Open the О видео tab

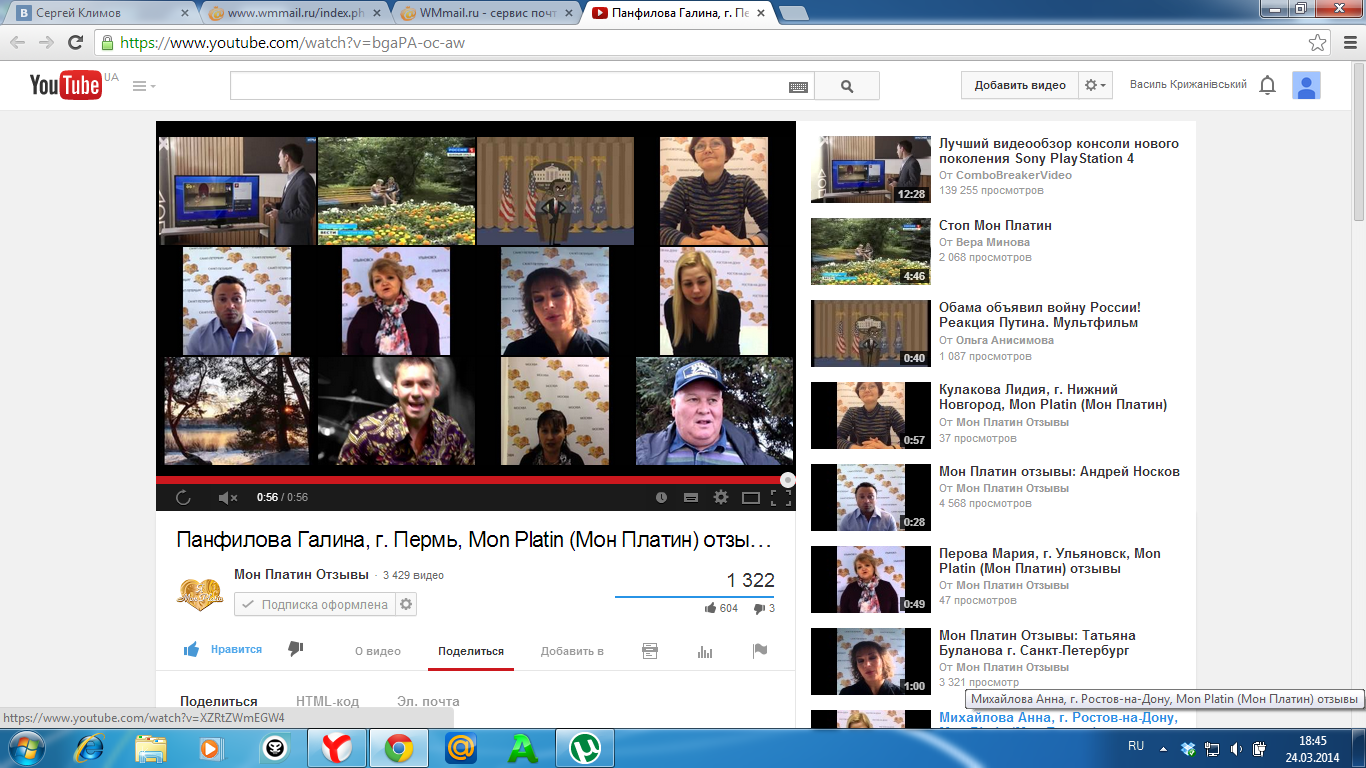[x=378, y=651]
